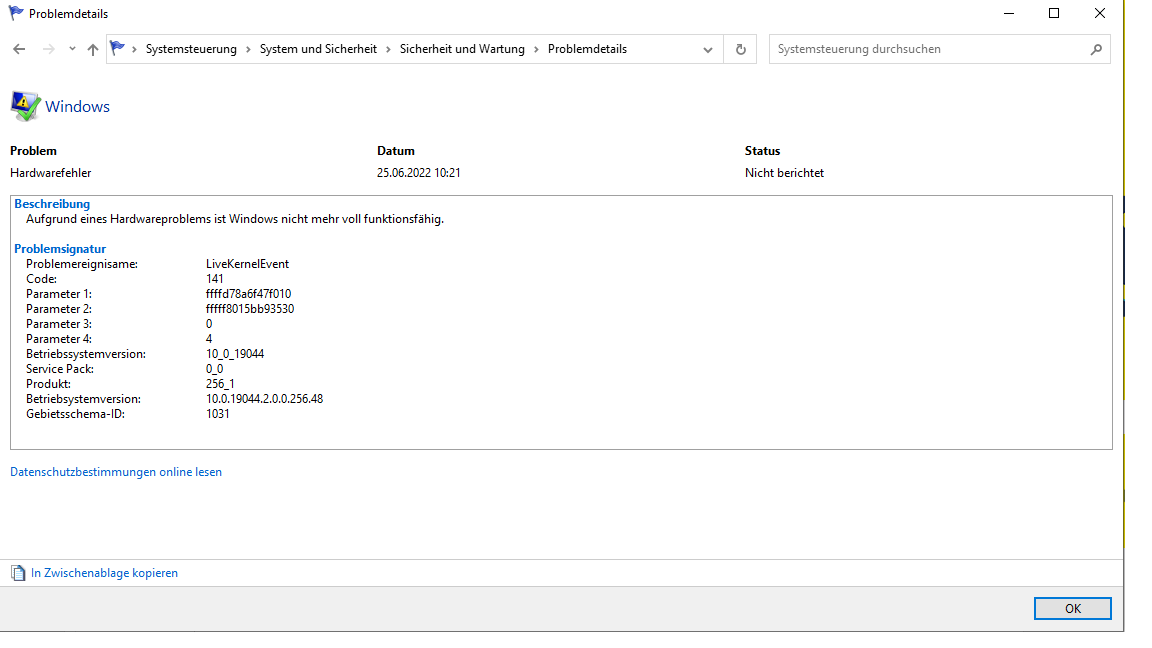Select System und Sicherheit breadcrumb
This screenshot has height=648, width=1152.
click(318, 49)
